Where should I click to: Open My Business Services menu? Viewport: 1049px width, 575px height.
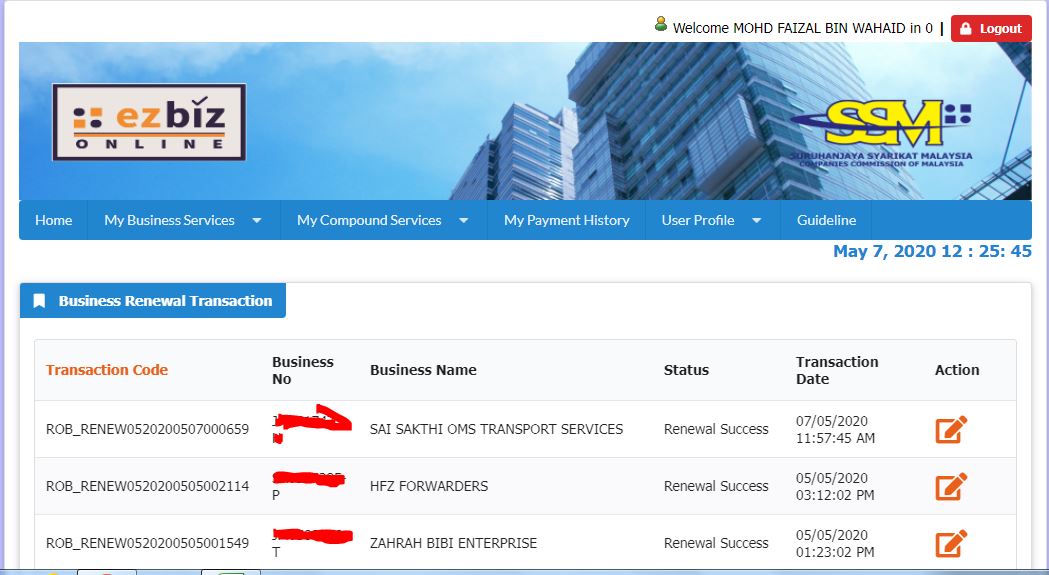pos(169,220)
